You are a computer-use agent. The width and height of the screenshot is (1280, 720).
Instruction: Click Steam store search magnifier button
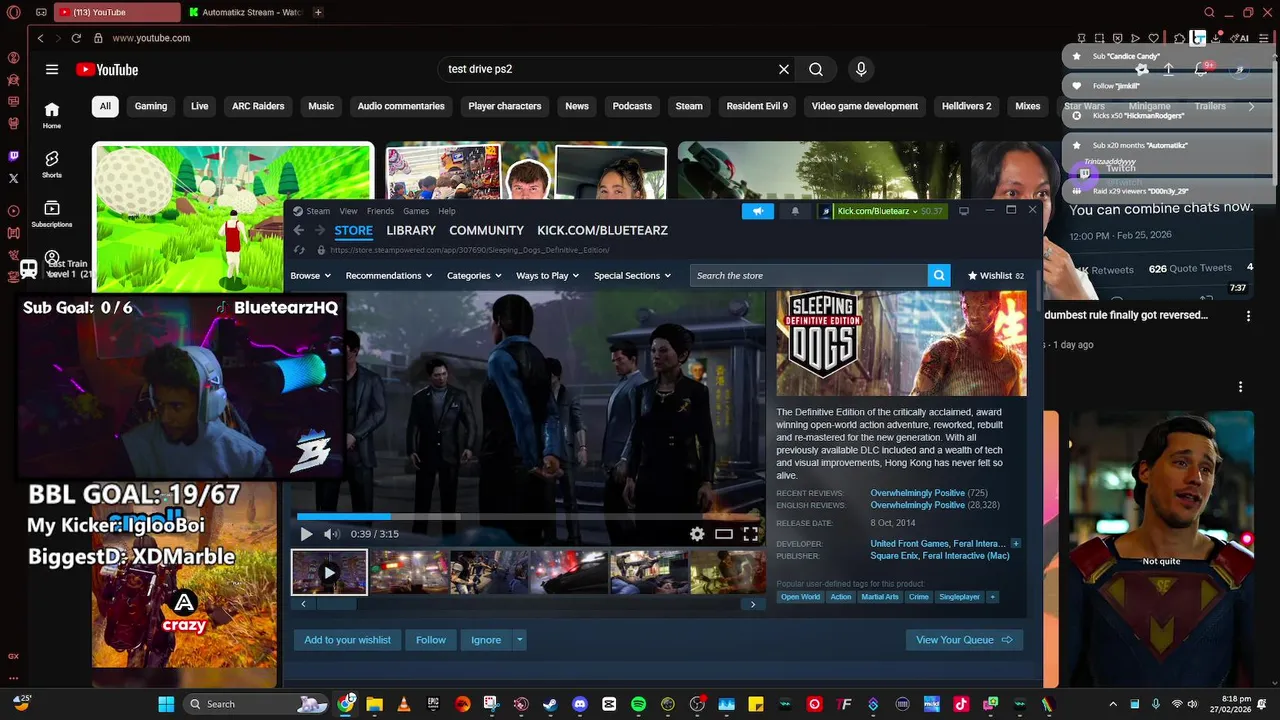click(x=938, y=275)
